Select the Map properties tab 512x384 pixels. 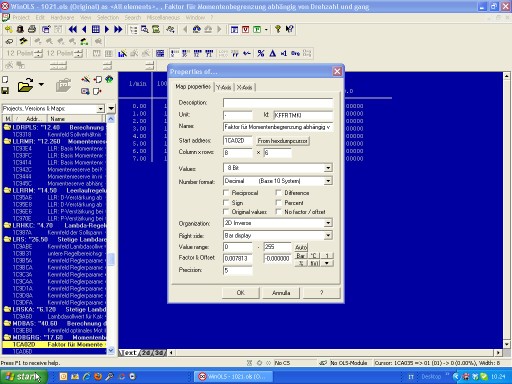tap(193, 87)
